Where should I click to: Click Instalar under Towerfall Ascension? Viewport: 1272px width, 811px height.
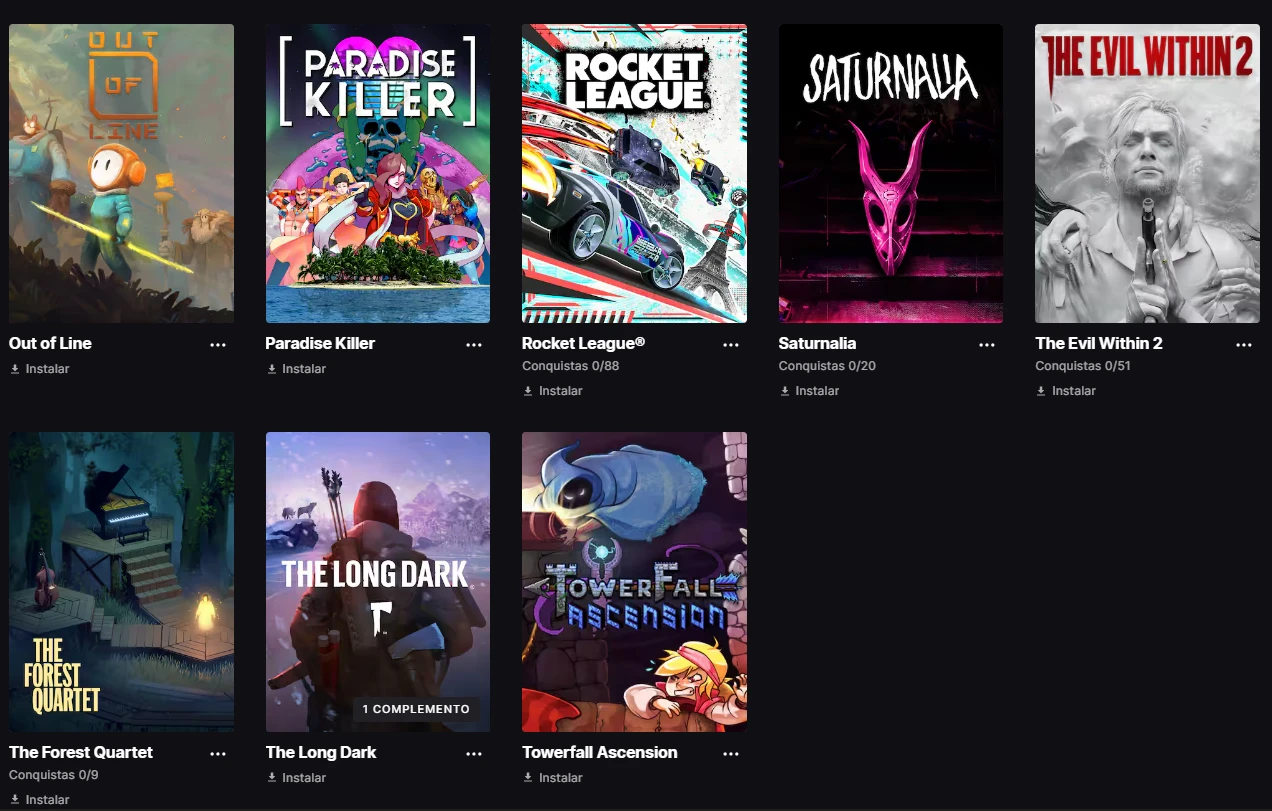point(553,778)
